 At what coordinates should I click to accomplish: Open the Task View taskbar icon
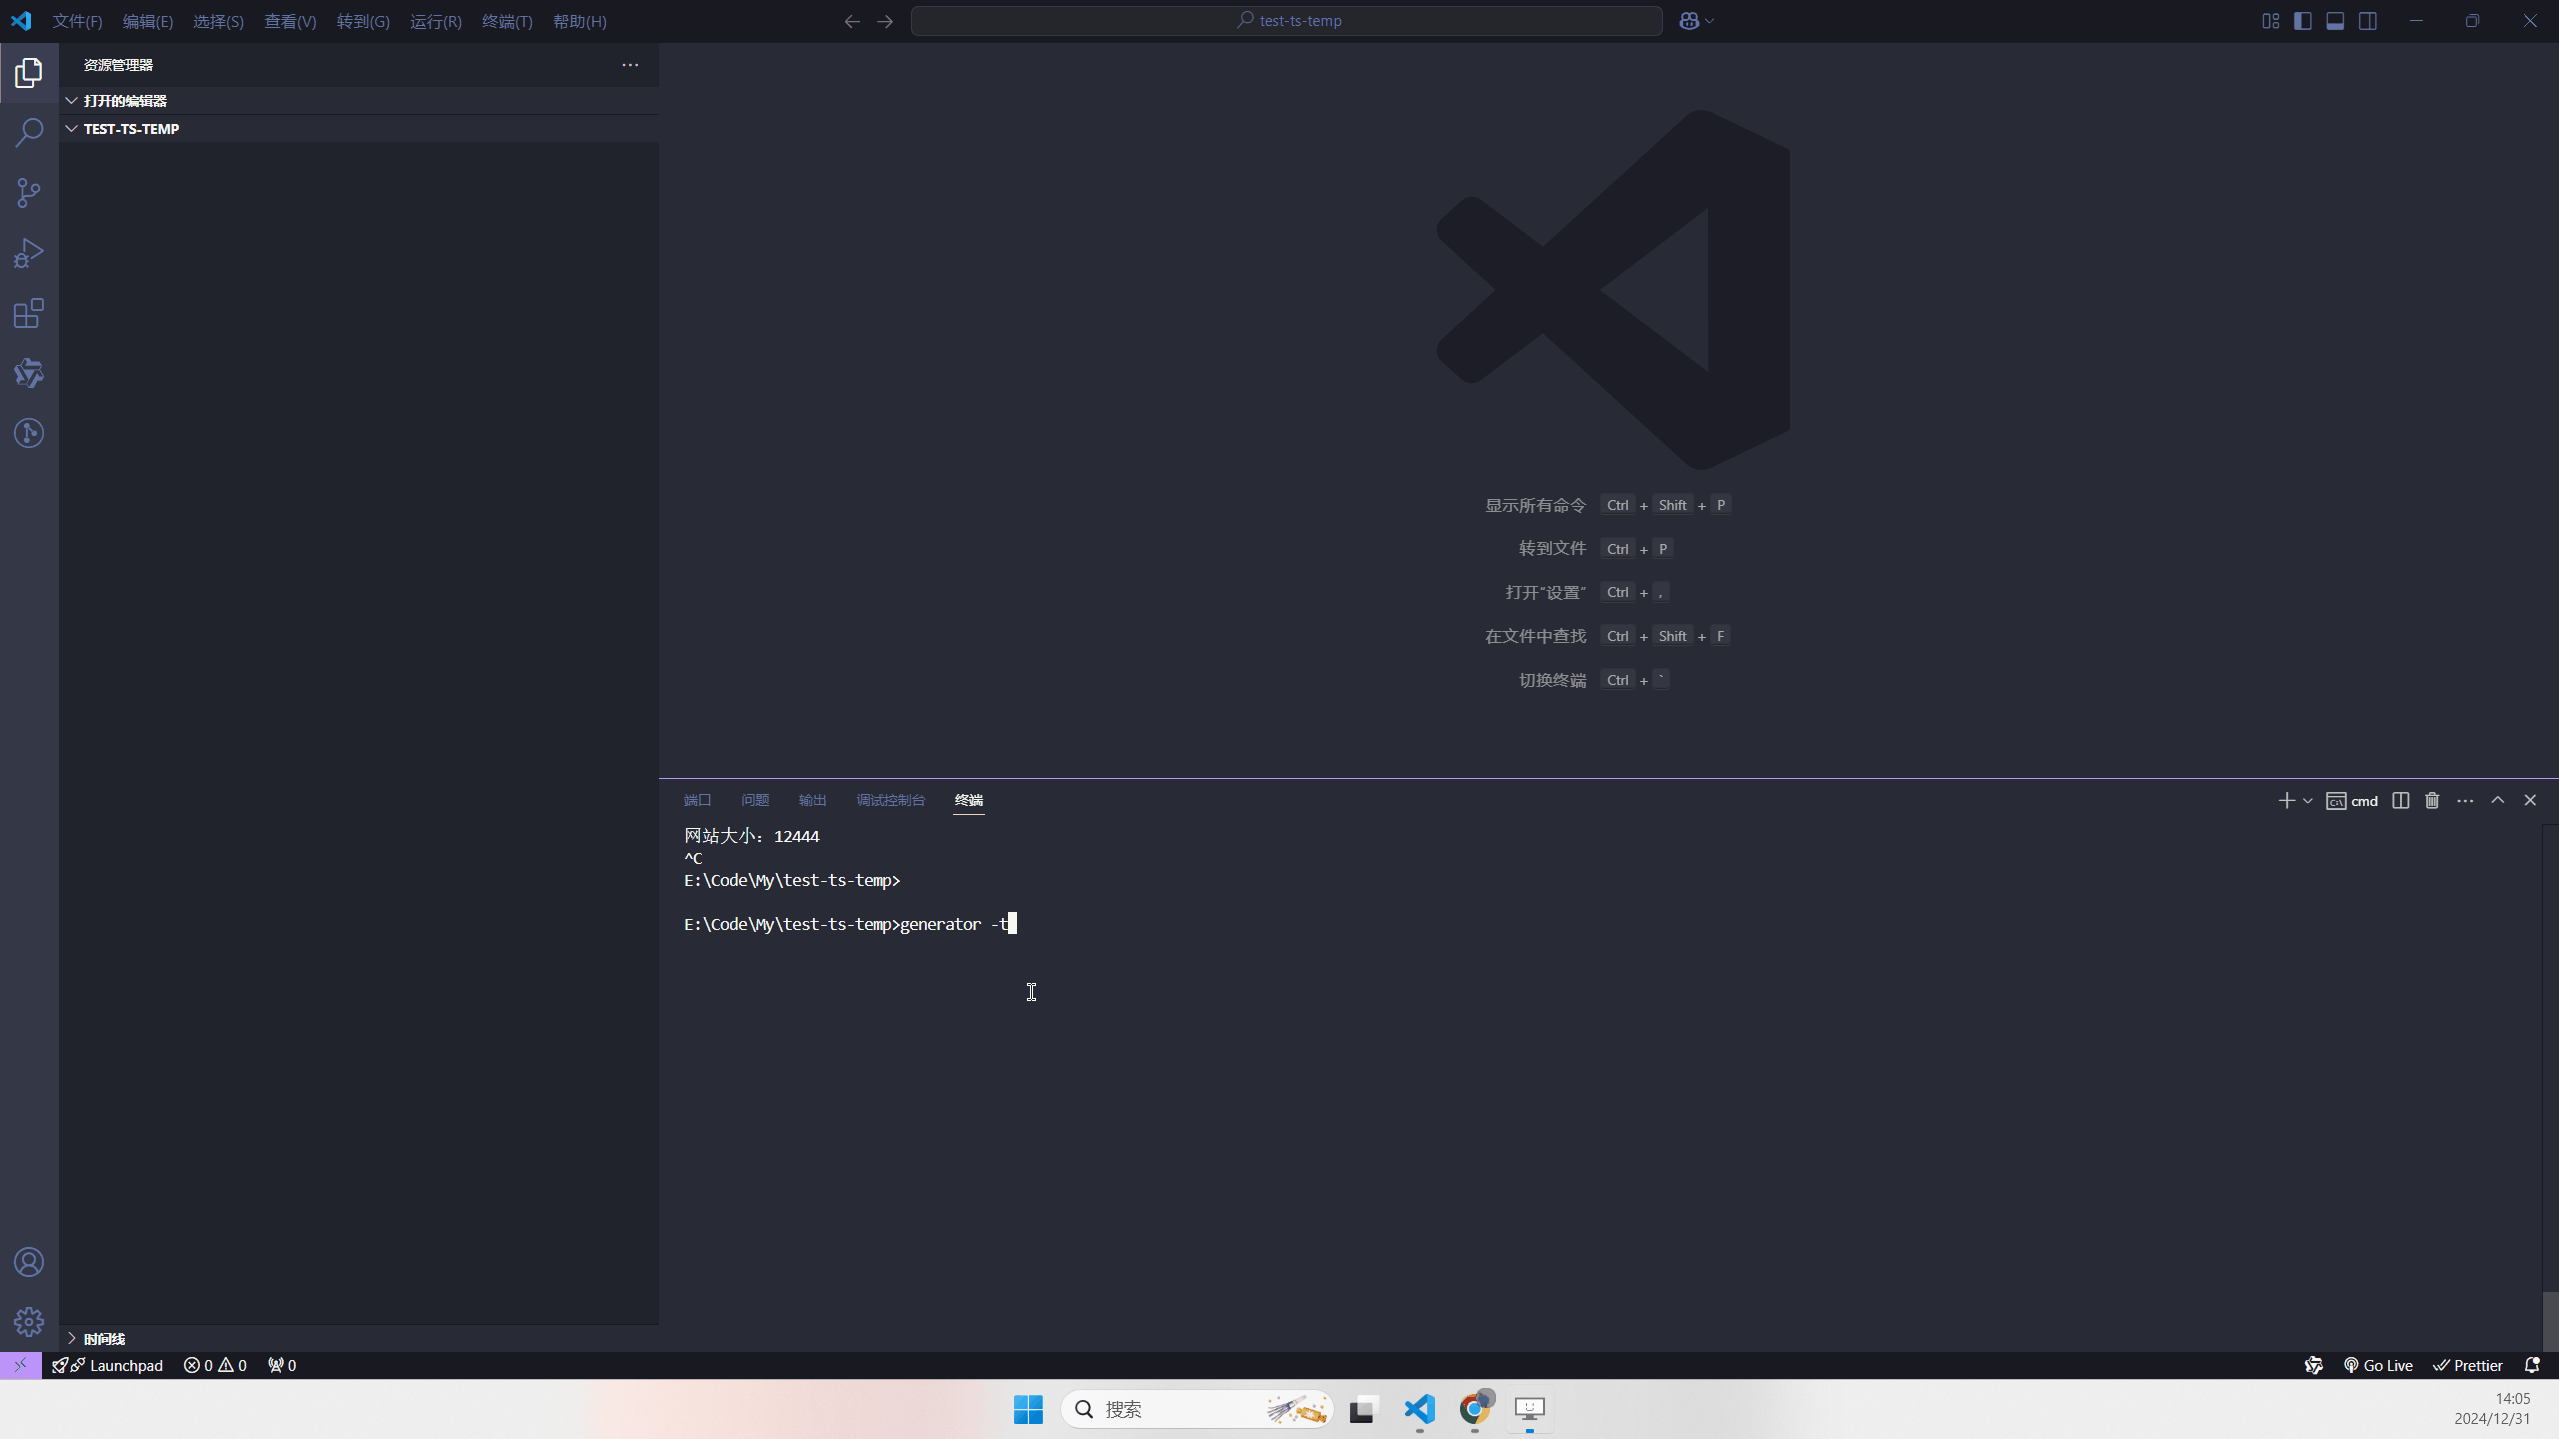1363,1409
